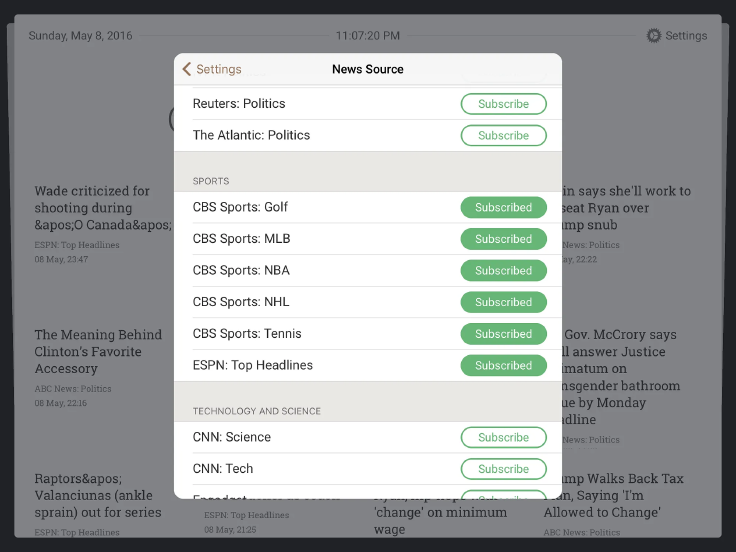Select the CBS Sports: NHL label

tap(241, 302)
